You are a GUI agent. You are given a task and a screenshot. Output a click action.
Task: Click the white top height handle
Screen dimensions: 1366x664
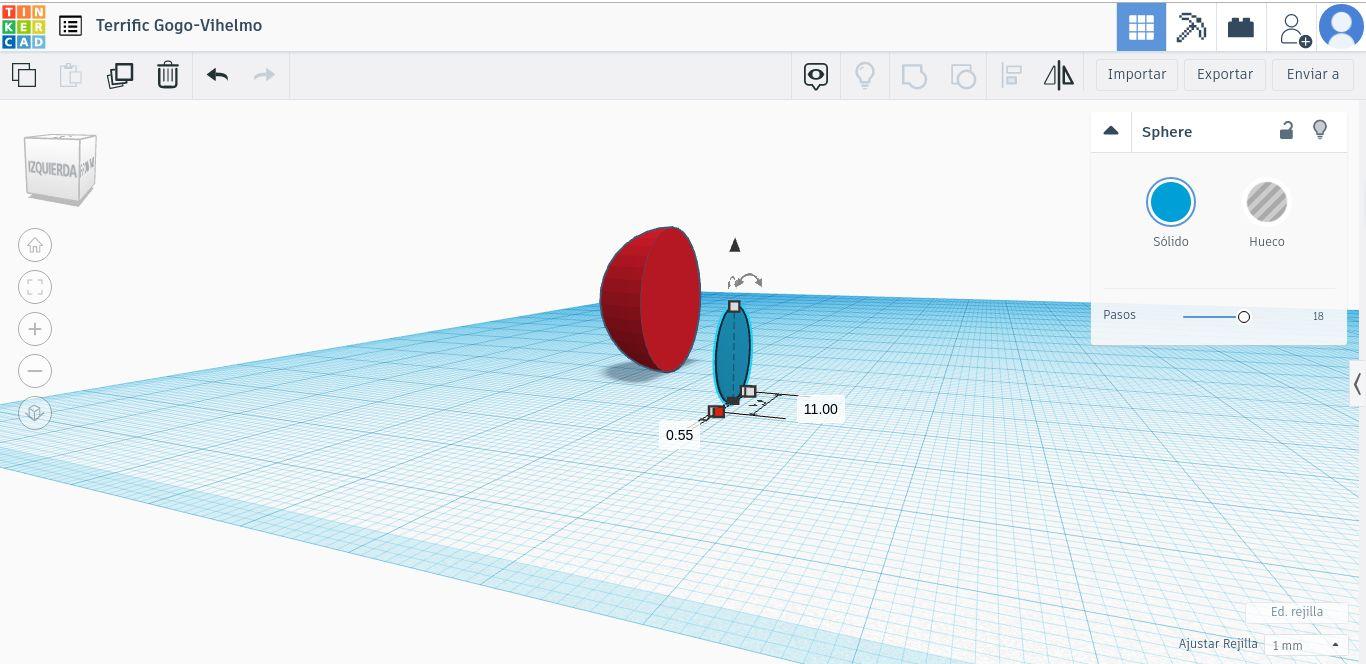(x=734, y=307)
